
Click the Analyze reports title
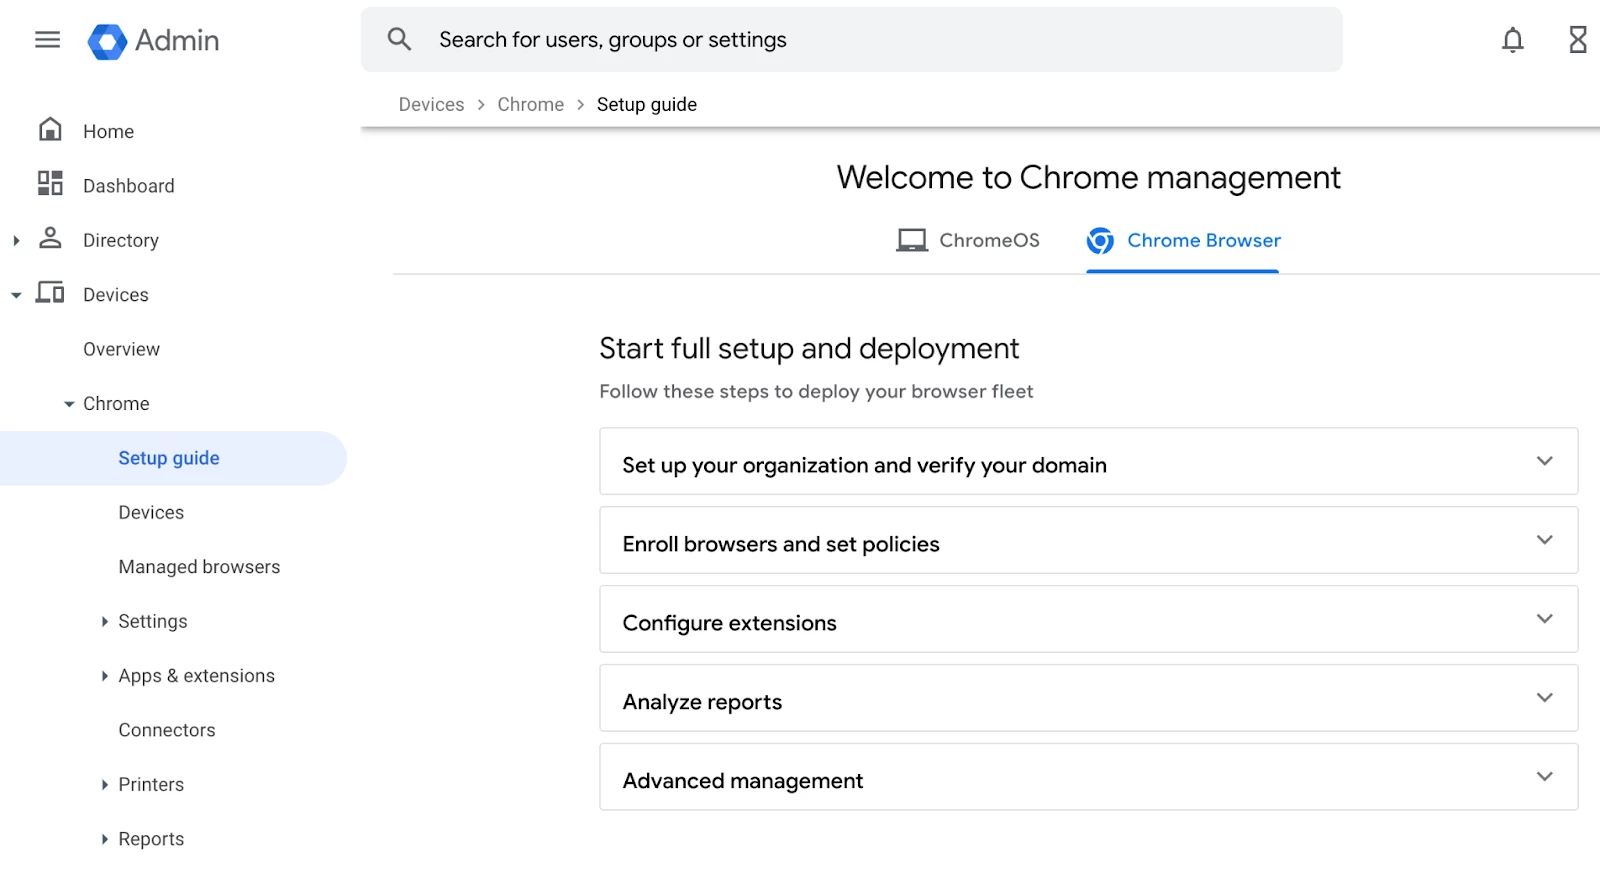702,702
